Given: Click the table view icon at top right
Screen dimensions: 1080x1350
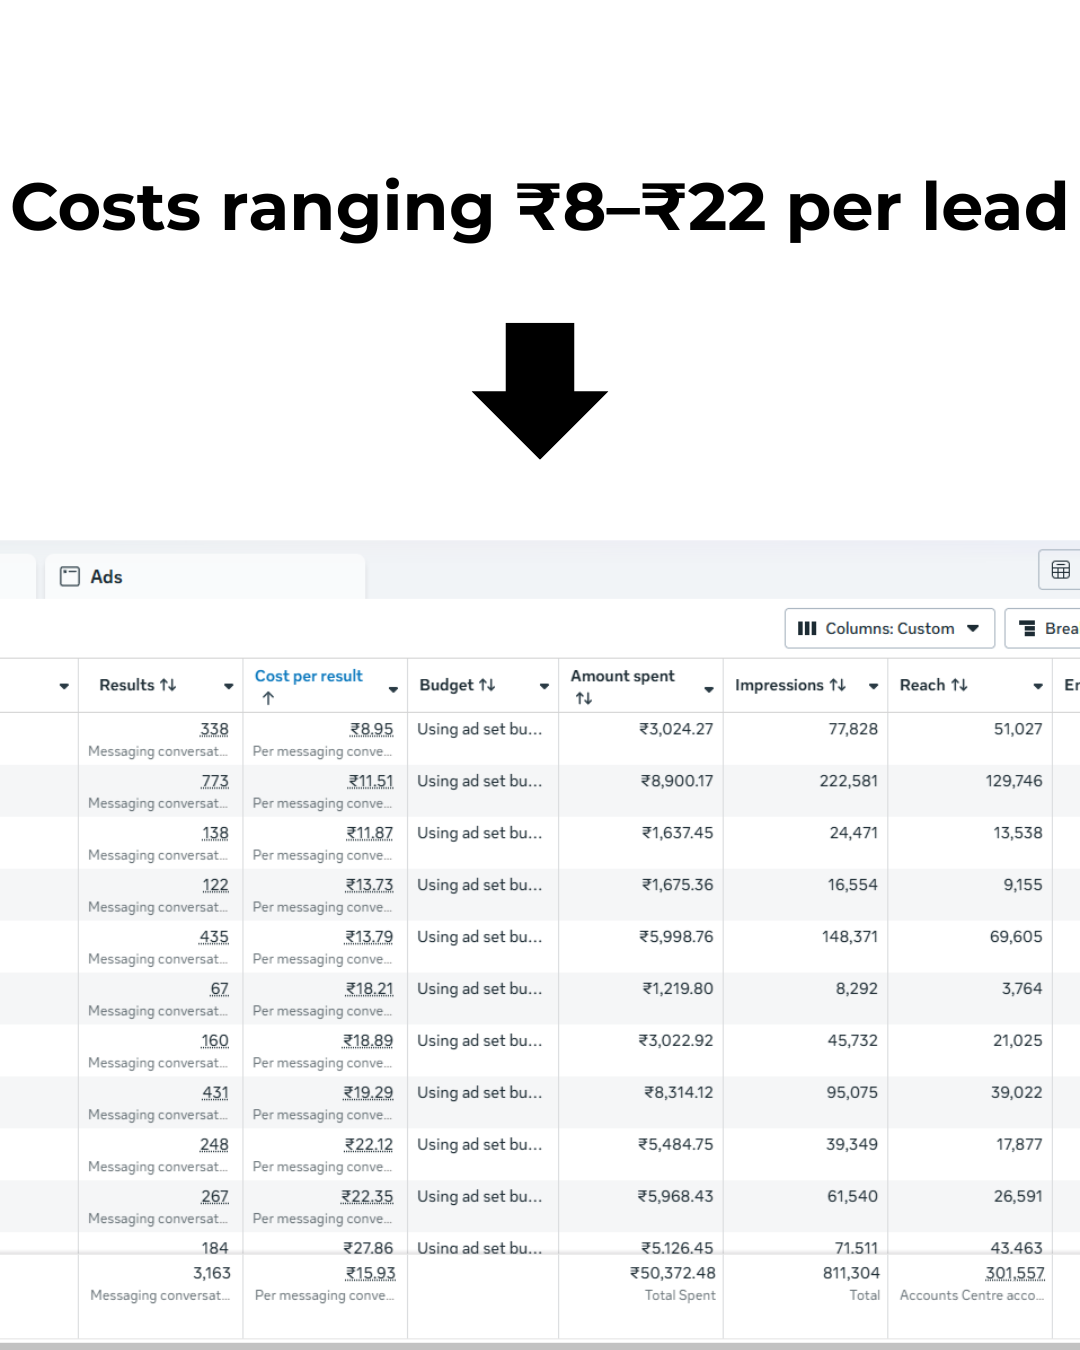Looking at the screenshot, I should [x=1060, y=570].
